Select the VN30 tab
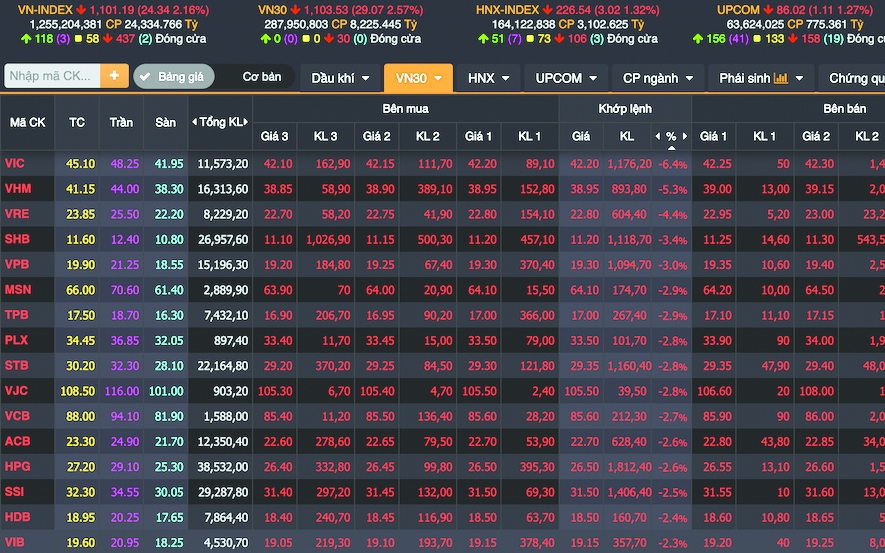This screenshot has height=553, width=885. click(418, 78)
